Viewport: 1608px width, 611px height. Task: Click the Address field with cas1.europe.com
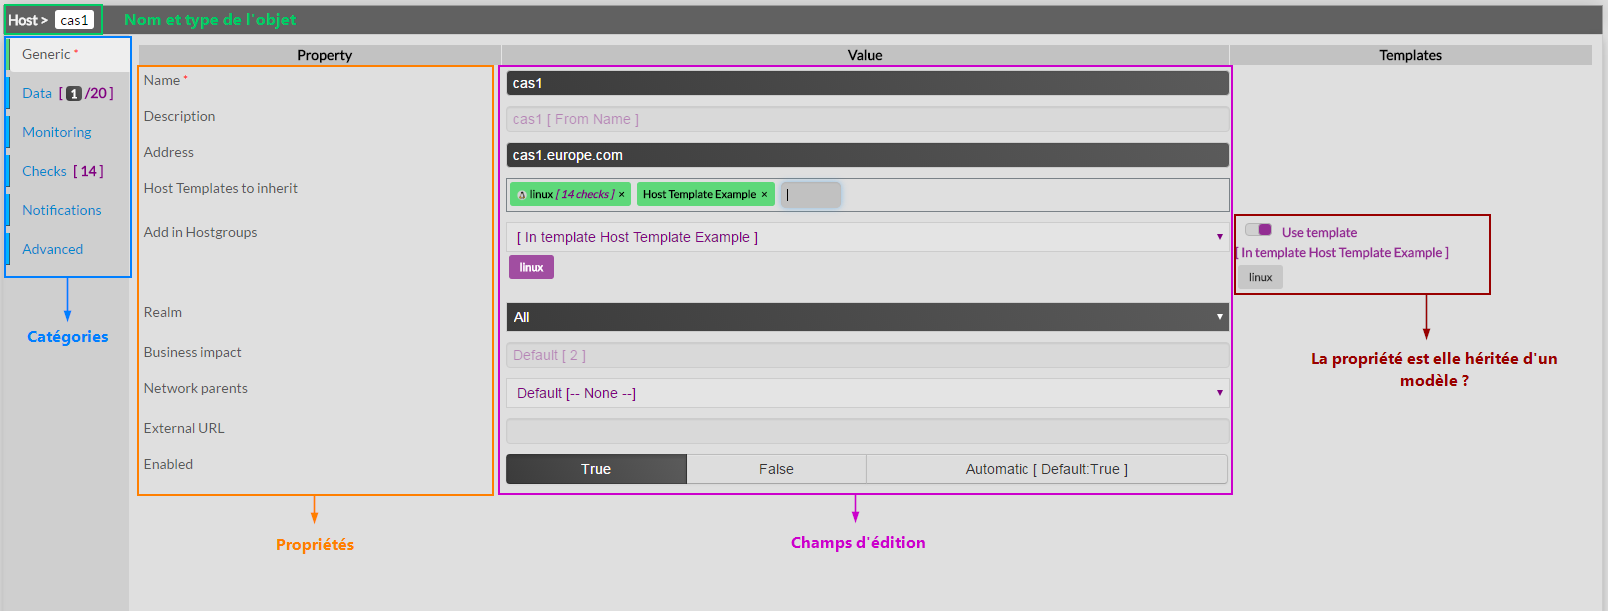tap(867, 155)
